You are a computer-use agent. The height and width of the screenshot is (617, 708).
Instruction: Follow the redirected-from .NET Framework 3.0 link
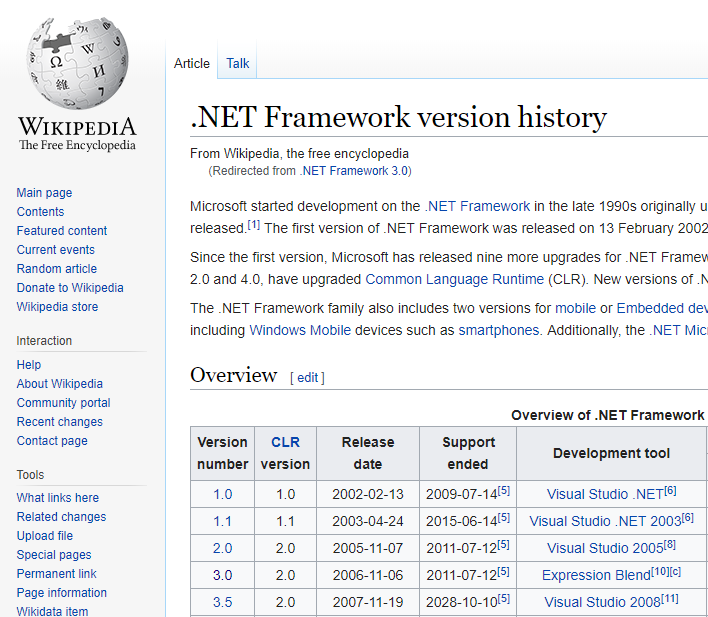pyautogui.click(x=354, y=171)
